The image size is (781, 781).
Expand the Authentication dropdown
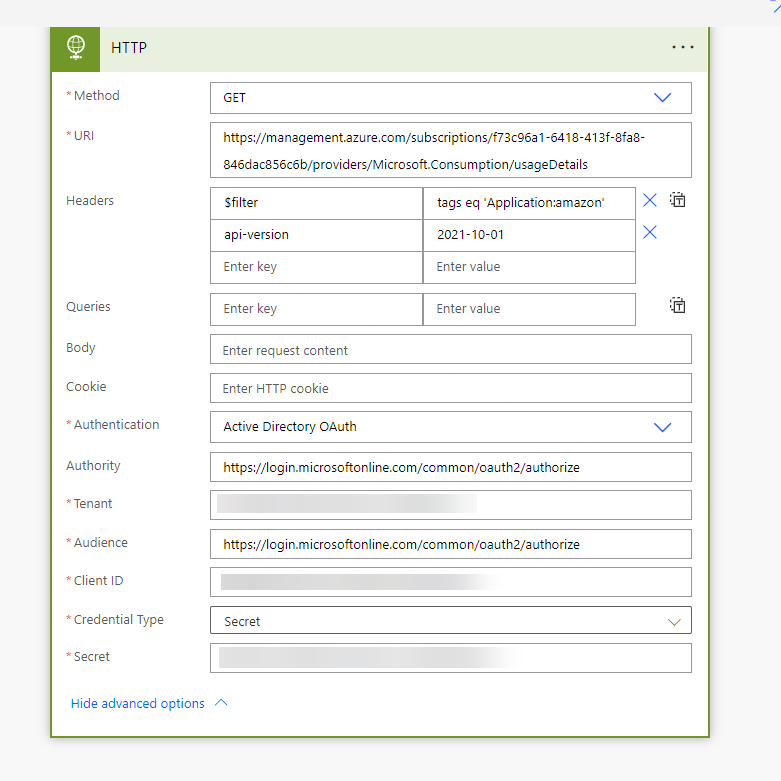(x=451, y=427)
